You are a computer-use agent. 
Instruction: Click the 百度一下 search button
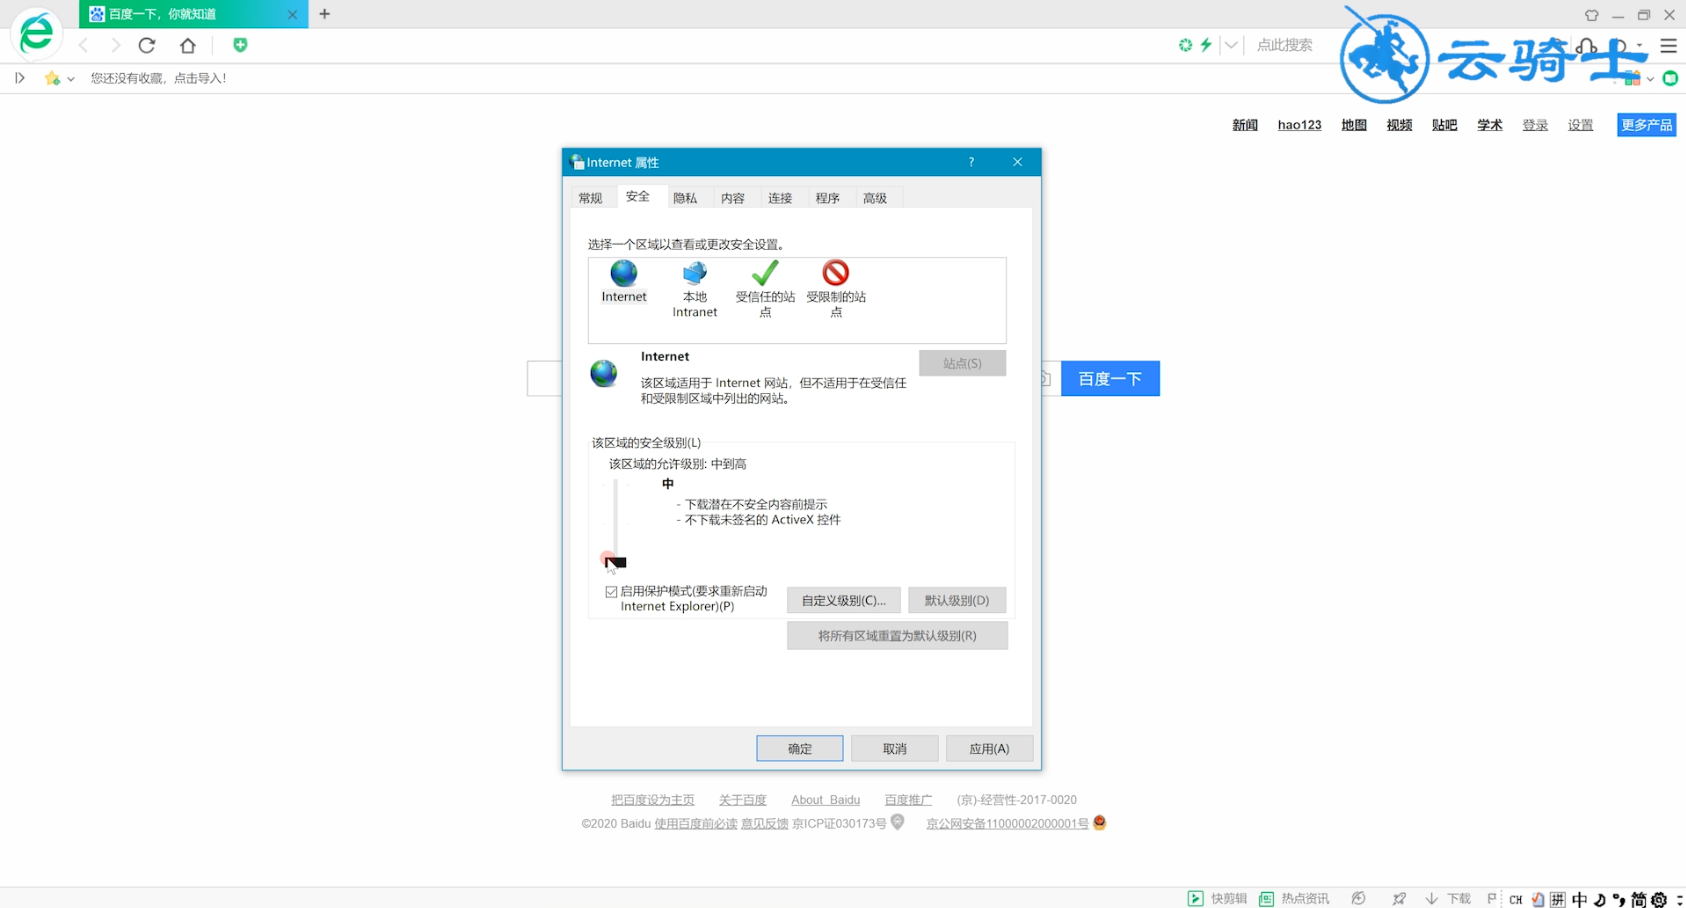1110,378
